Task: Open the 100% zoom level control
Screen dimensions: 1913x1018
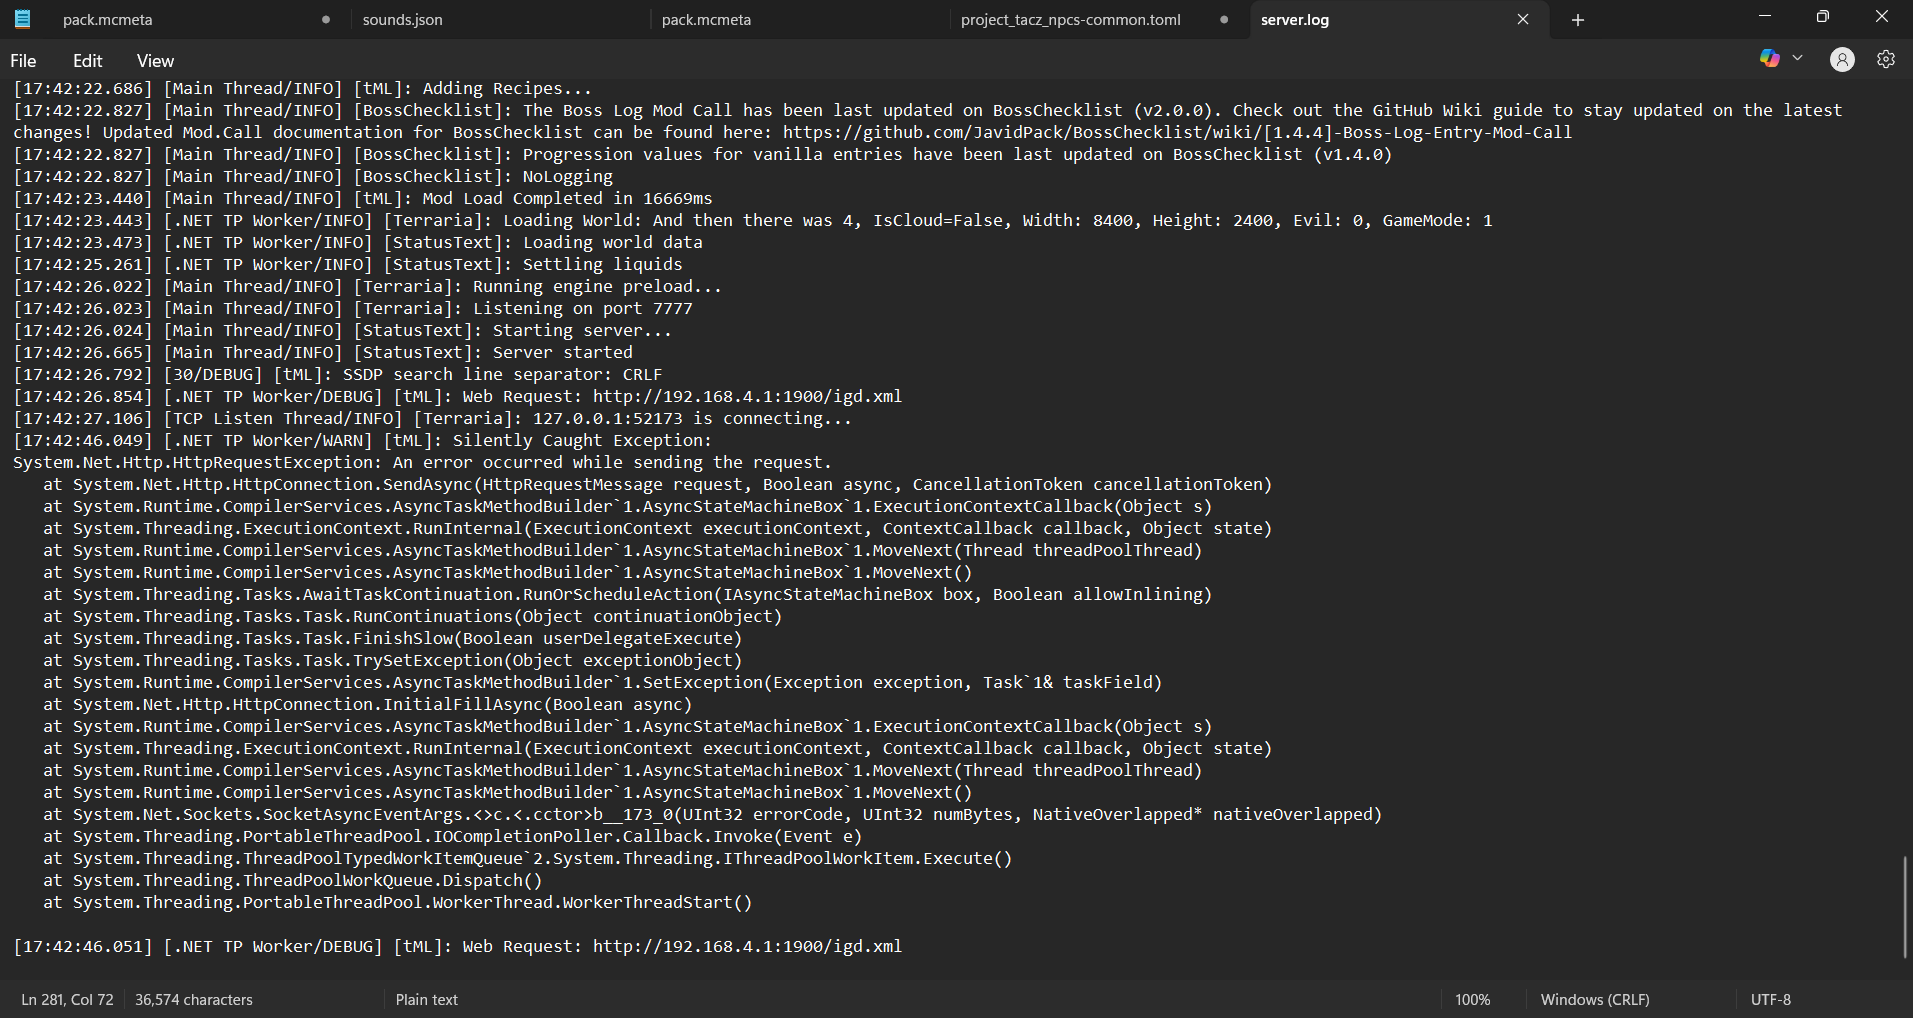Action: coord(1473,1000)
